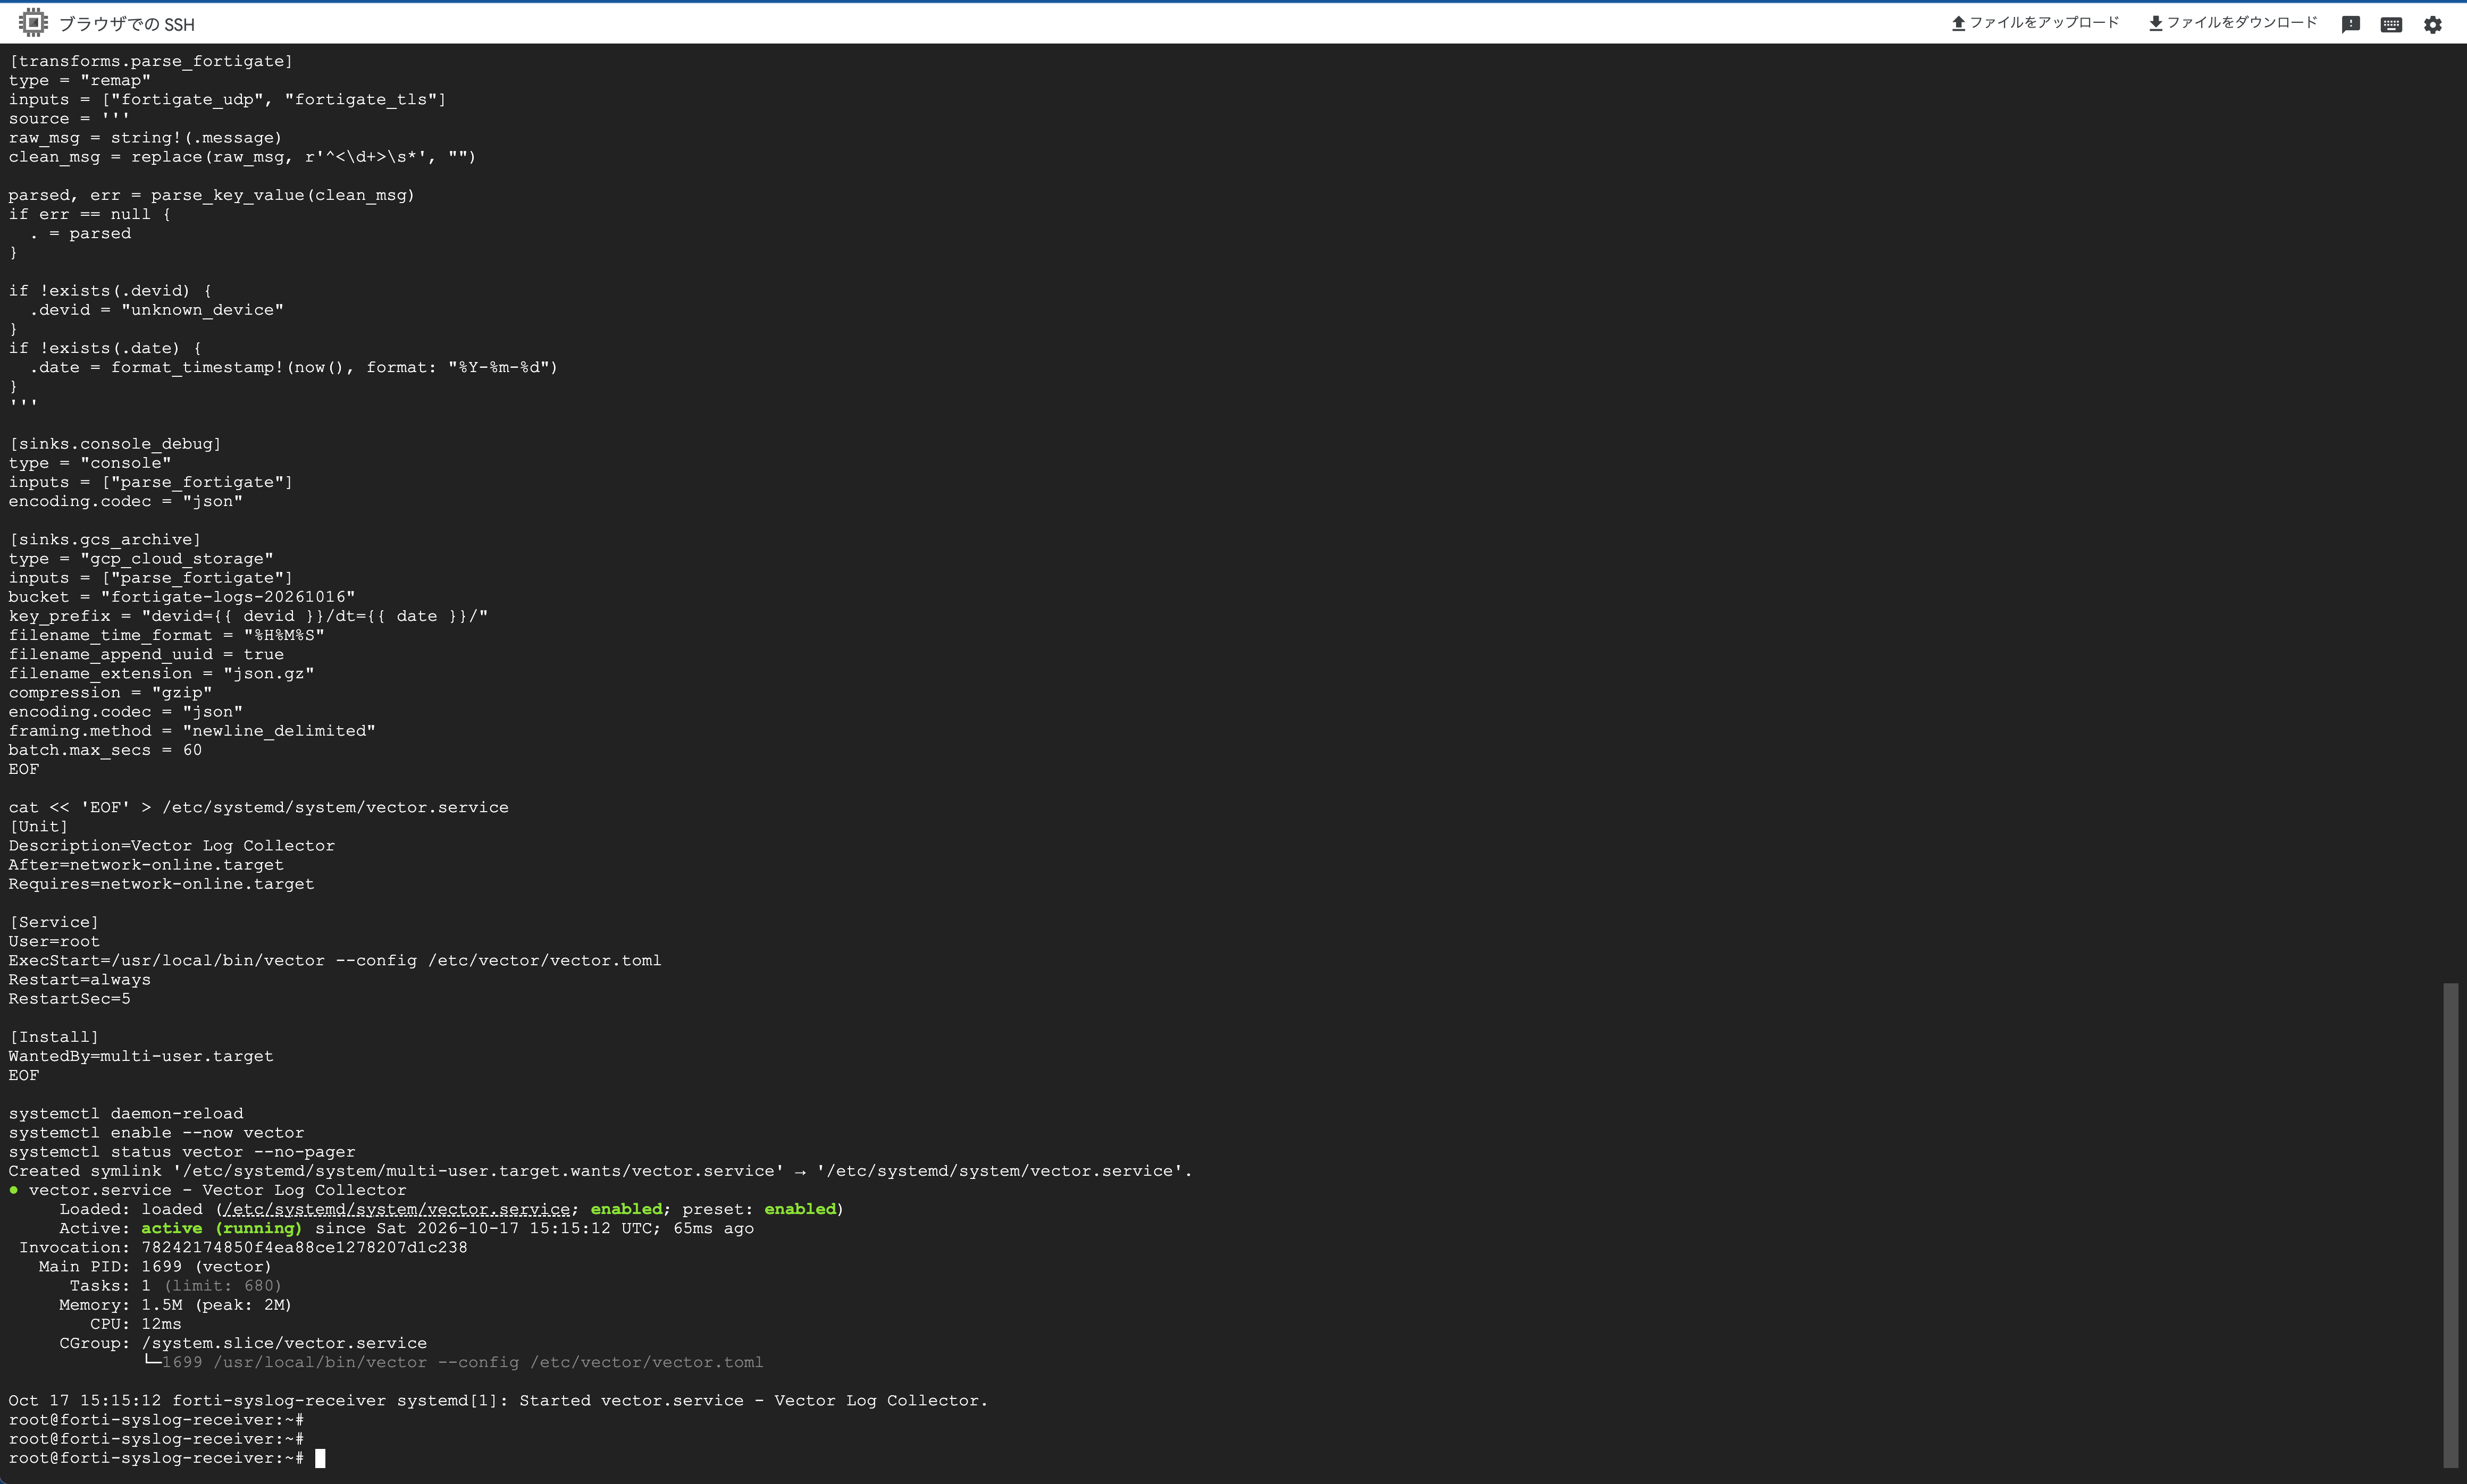This screenshot has height=1484, width=2467.
Task: Click the "CGroup: /system.slice/vector.service" line
Action: coord(243,1343)
